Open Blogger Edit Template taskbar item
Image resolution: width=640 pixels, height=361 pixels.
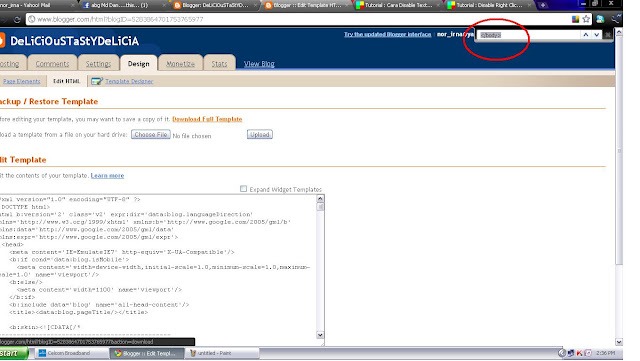pos(147,353)
